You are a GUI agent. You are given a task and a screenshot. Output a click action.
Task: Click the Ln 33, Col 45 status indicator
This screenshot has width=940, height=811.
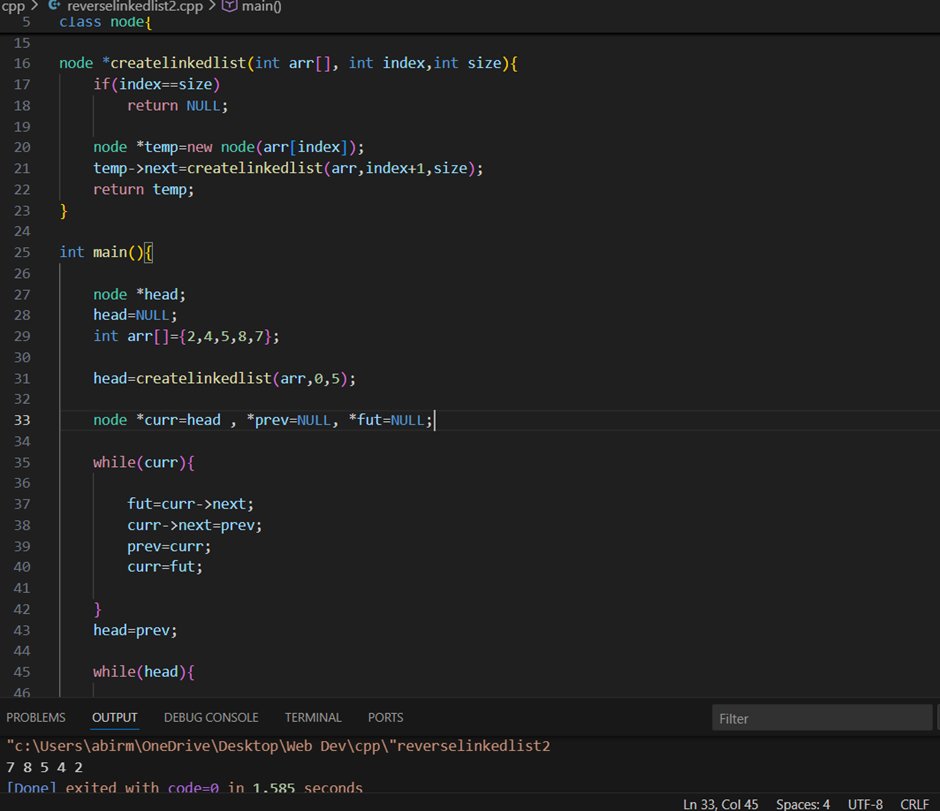point(723,804)
